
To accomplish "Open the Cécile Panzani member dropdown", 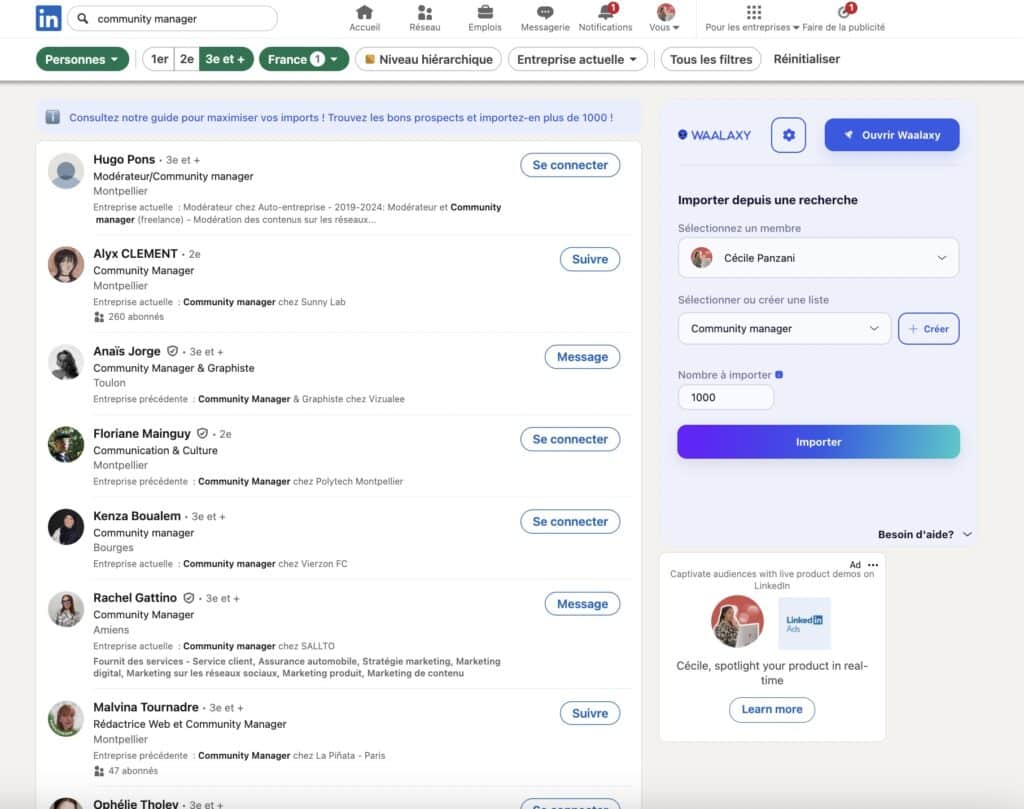I will [x=818, y=258].
